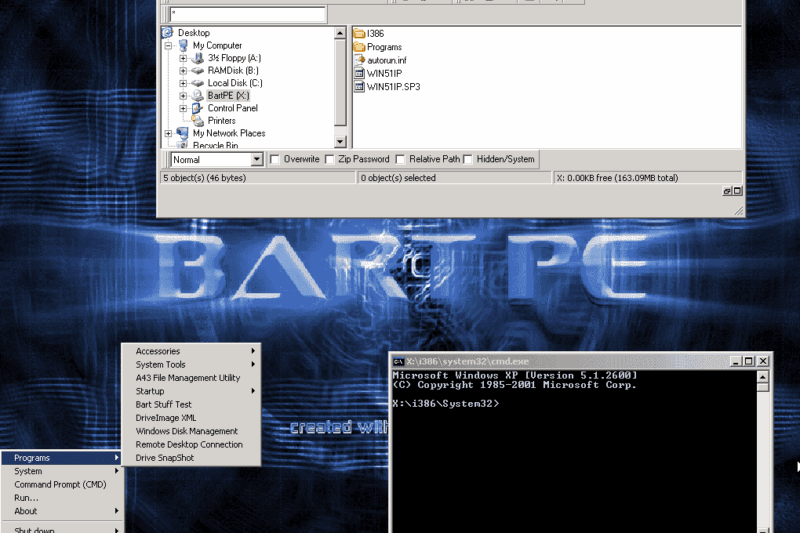The height and width of the screenshot is (533, 800).
Task: Maximize the cmd.exe window
Action: (748, 361)
